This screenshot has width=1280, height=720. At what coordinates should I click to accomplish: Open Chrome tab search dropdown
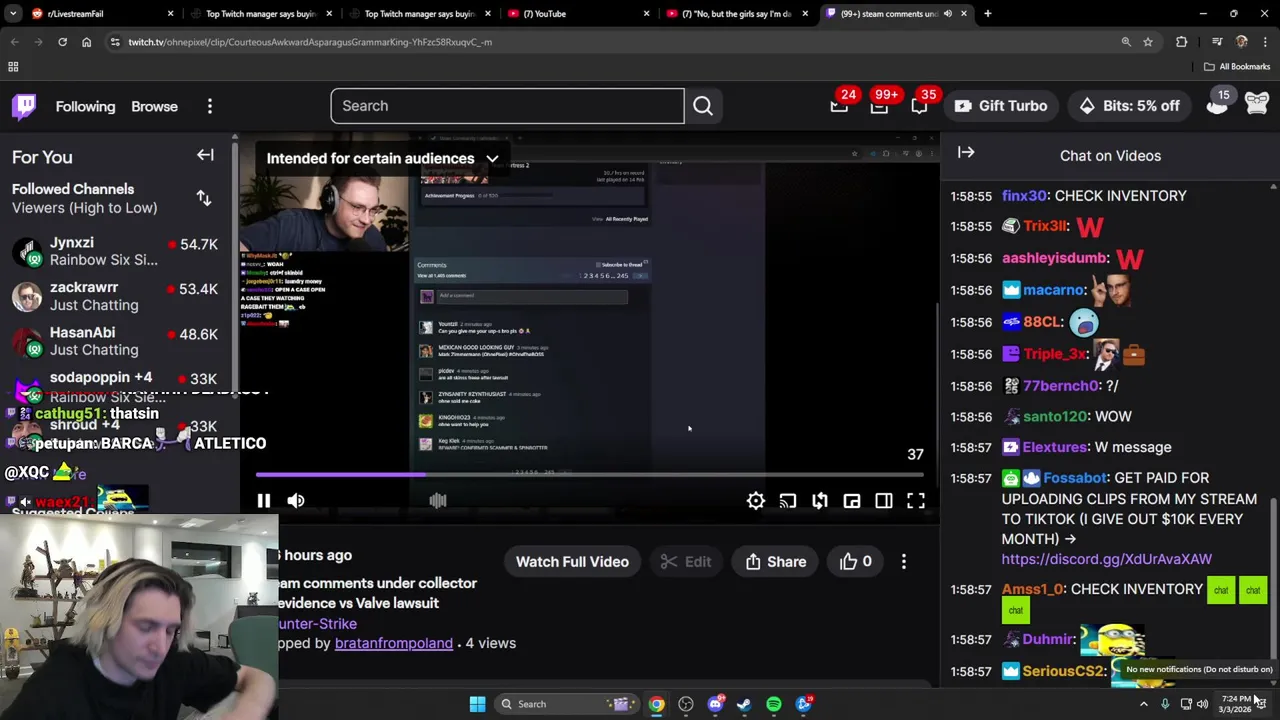(x=14, y=14)
